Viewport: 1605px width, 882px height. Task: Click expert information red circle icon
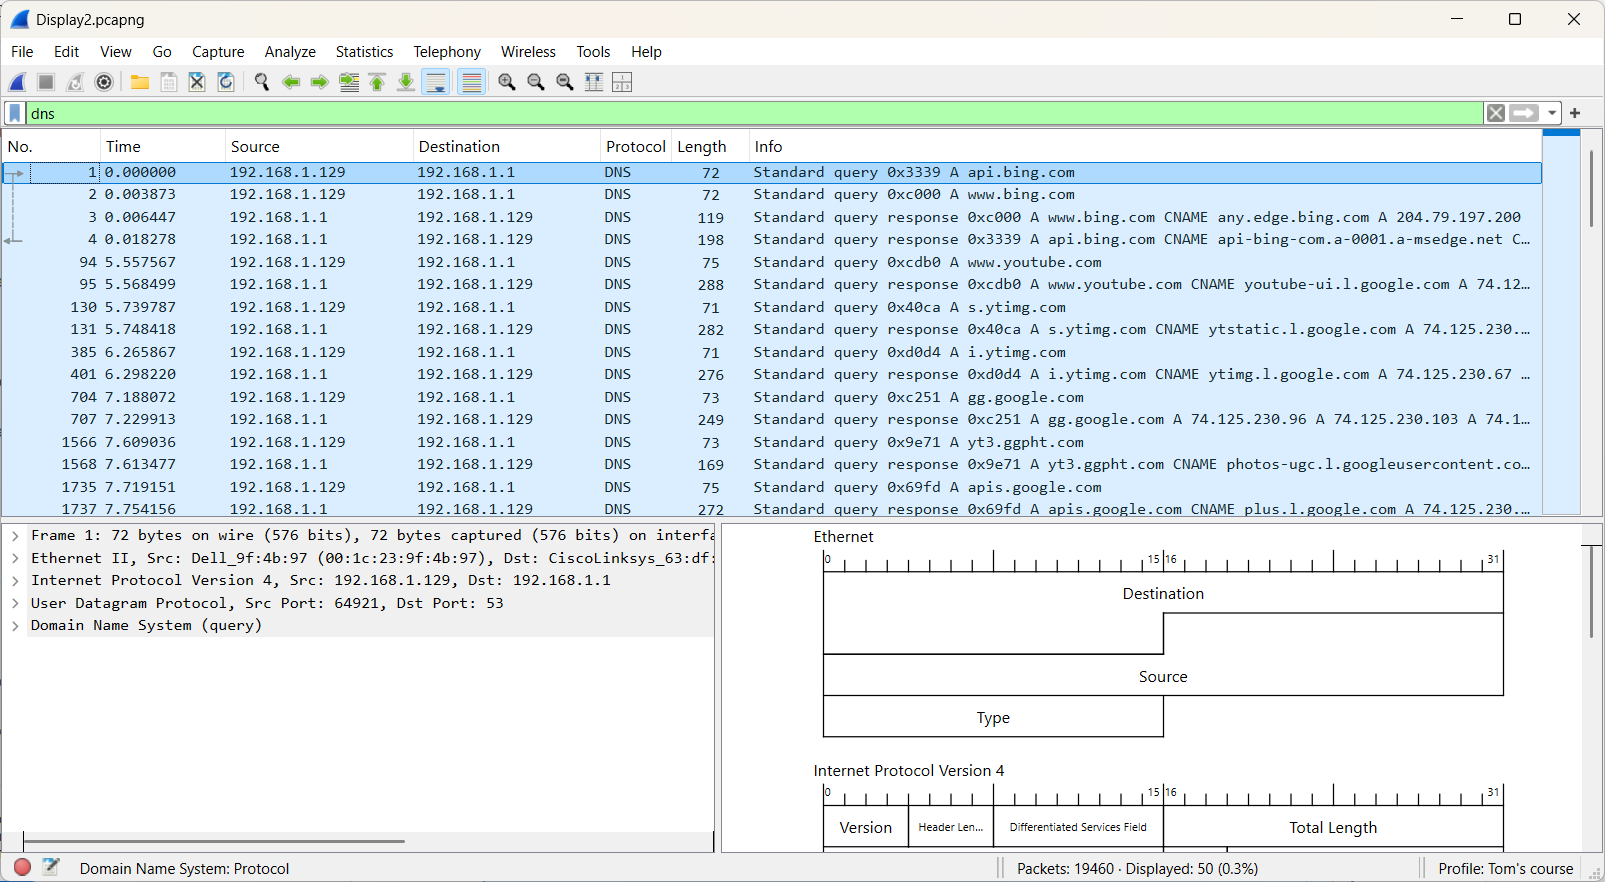[22, 868]
